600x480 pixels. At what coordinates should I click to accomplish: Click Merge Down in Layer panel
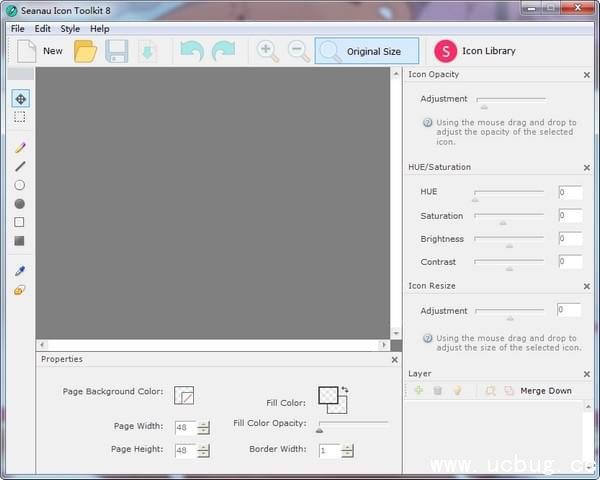(x=546, y=391)
